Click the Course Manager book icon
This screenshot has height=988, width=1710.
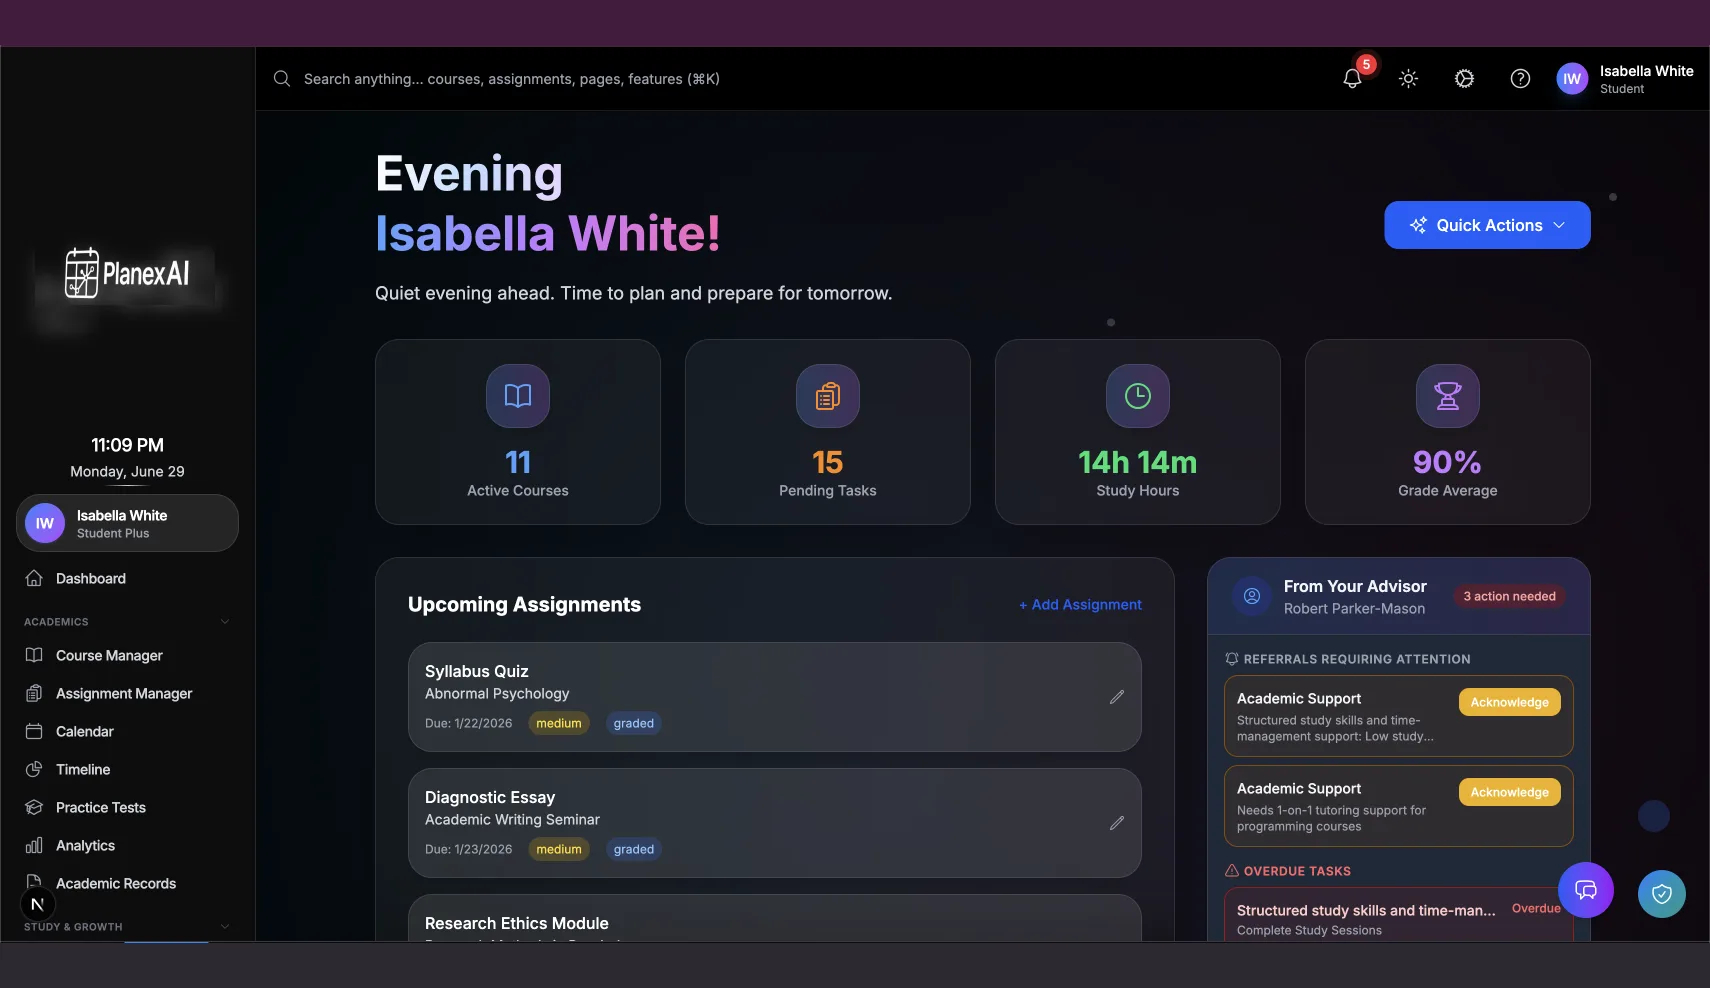pos(34,656)
